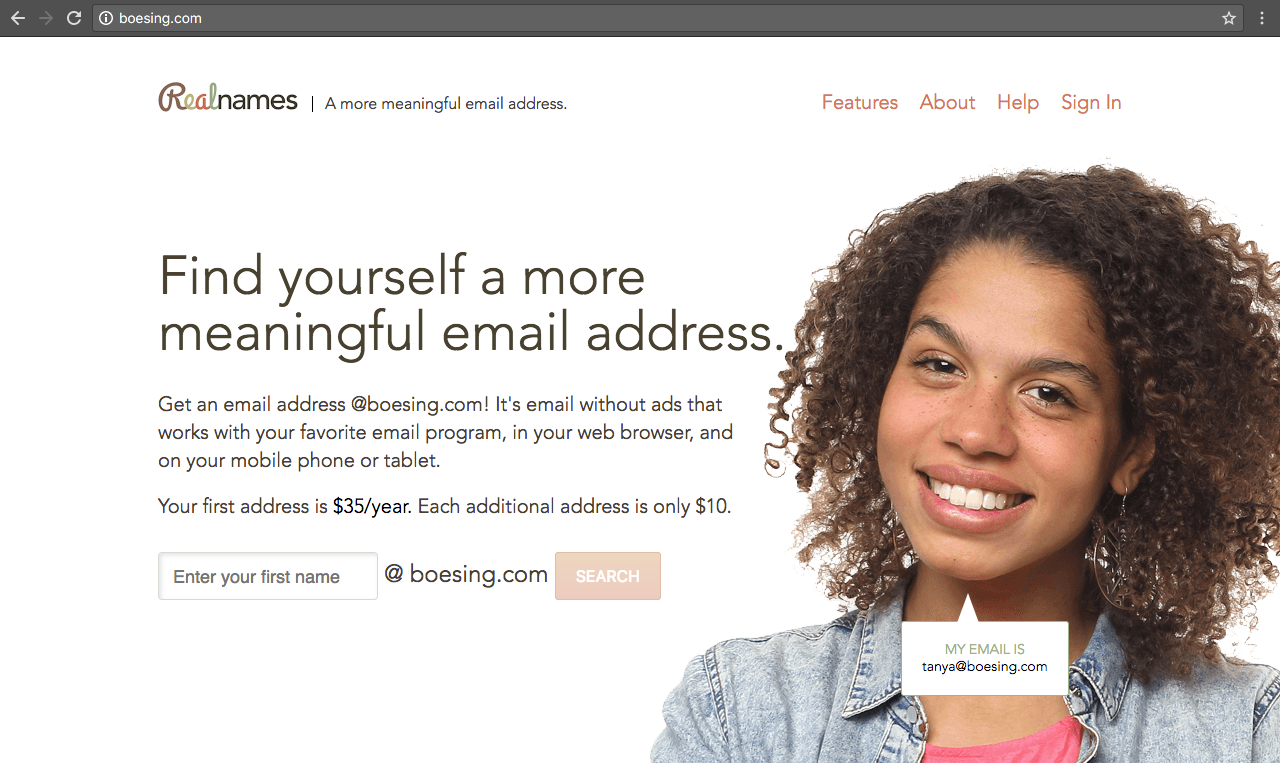The height and width of the screenshot is (763, 1280).
Task: Click the browser forward arrow
Action: point(46,18)
